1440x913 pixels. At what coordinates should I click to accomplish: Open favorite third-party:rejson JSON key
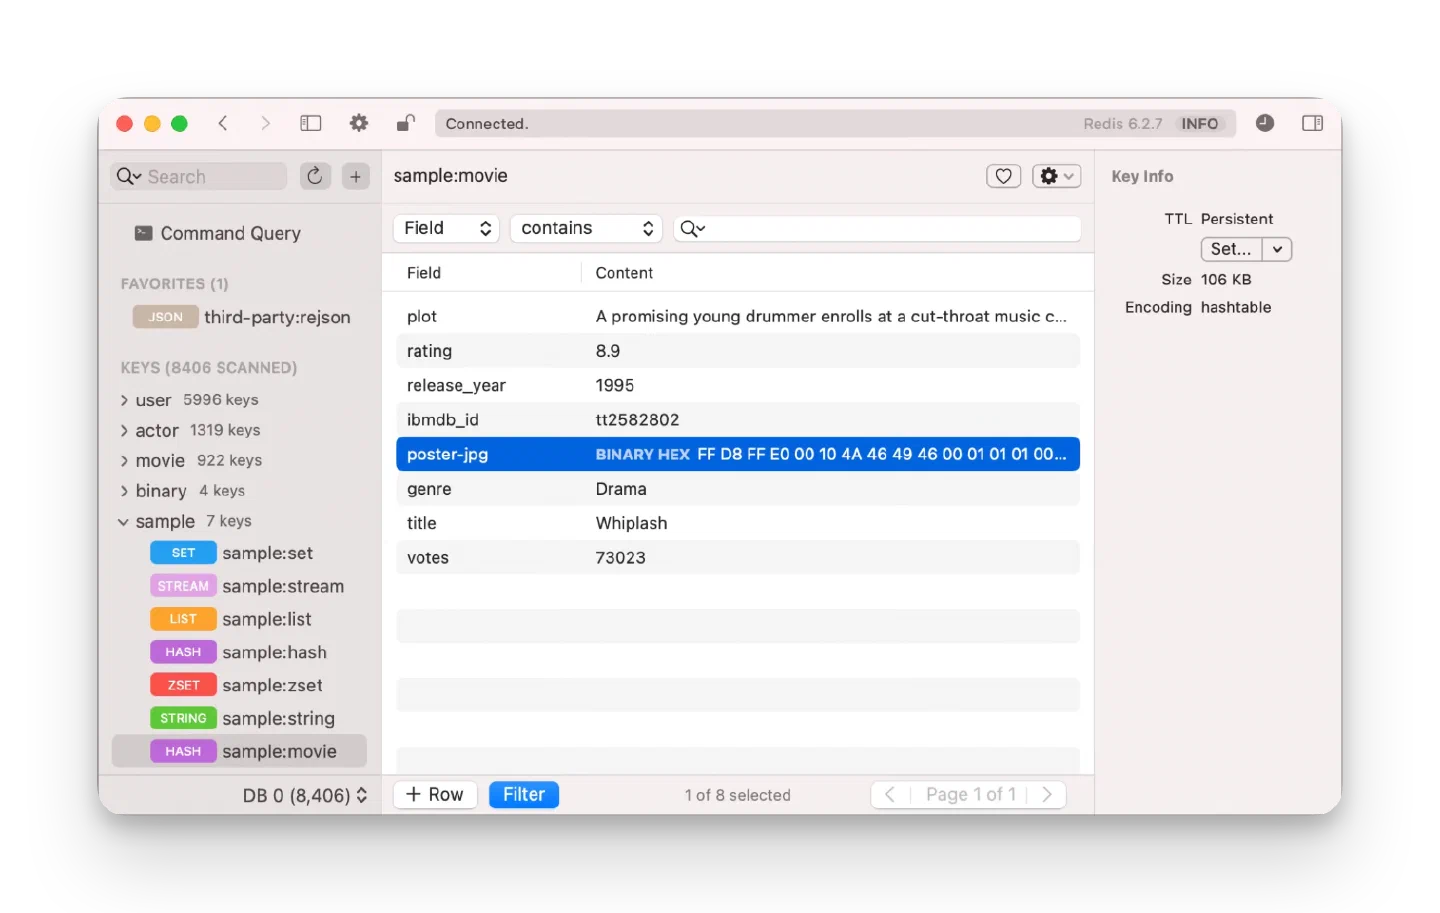[242, 317]
